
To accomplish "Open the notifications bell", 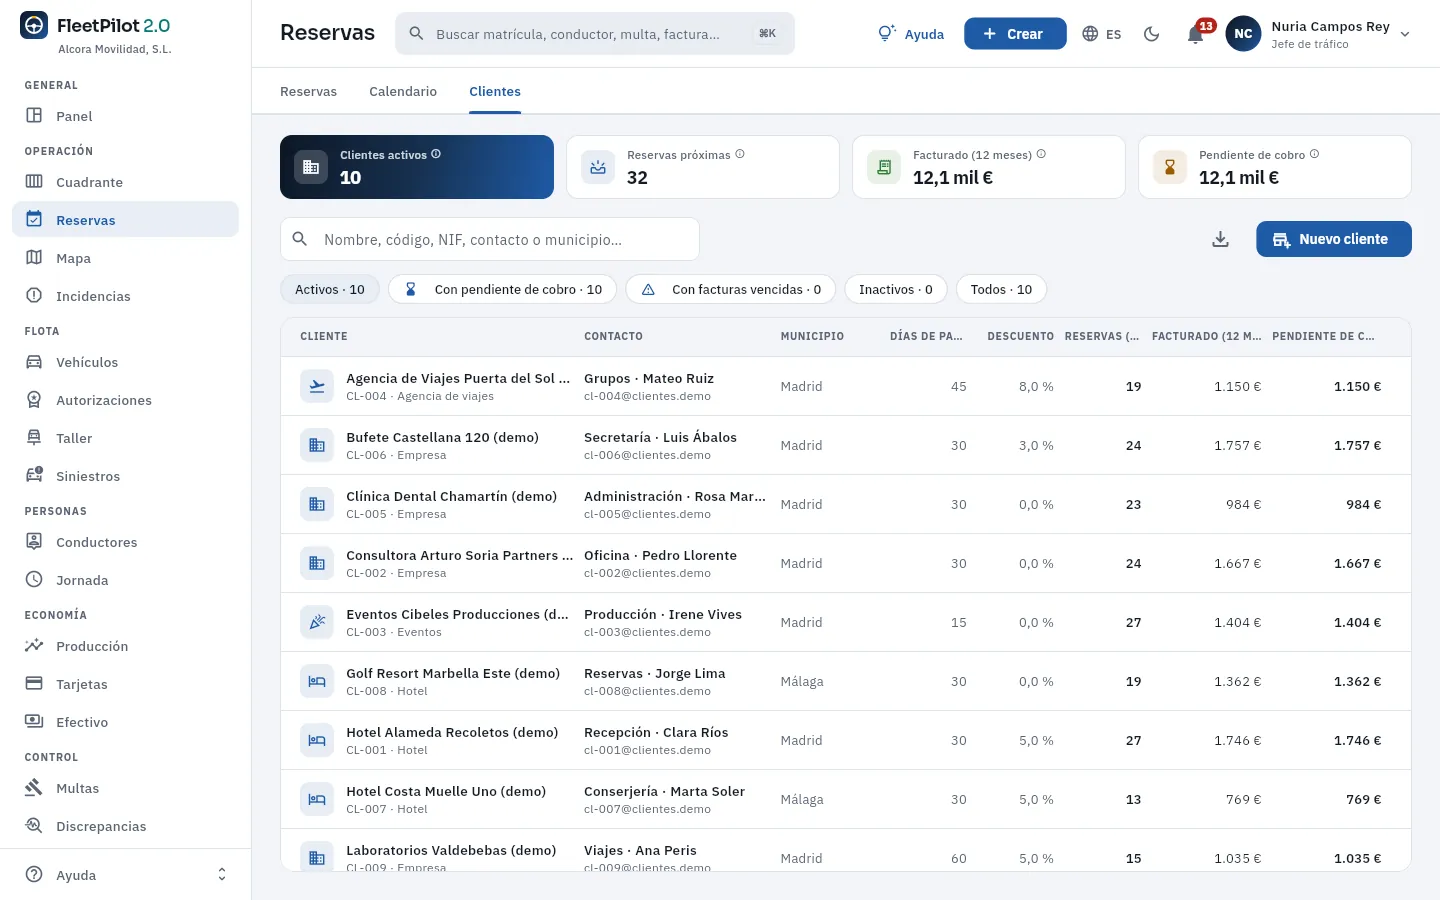I will click(x=1195, y=34).
